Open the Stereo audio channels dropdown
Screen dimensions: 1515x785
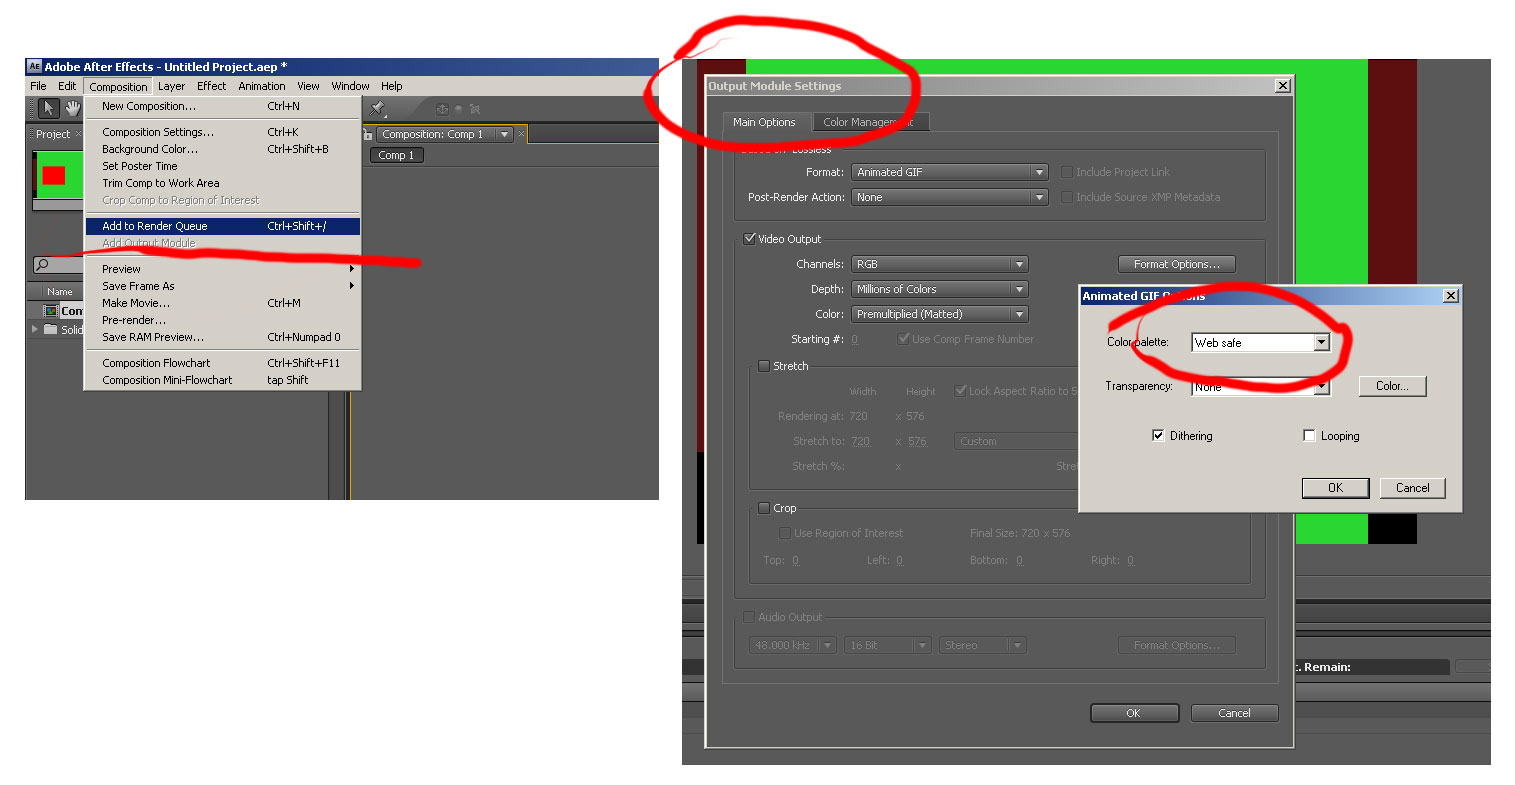tap(982, 645)
